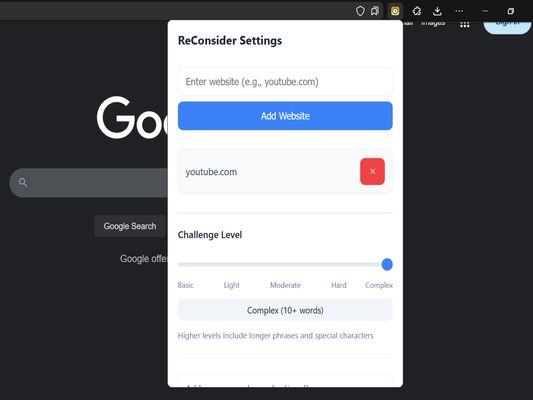Select the Moderate challenge level label

[x=285, y=285]
